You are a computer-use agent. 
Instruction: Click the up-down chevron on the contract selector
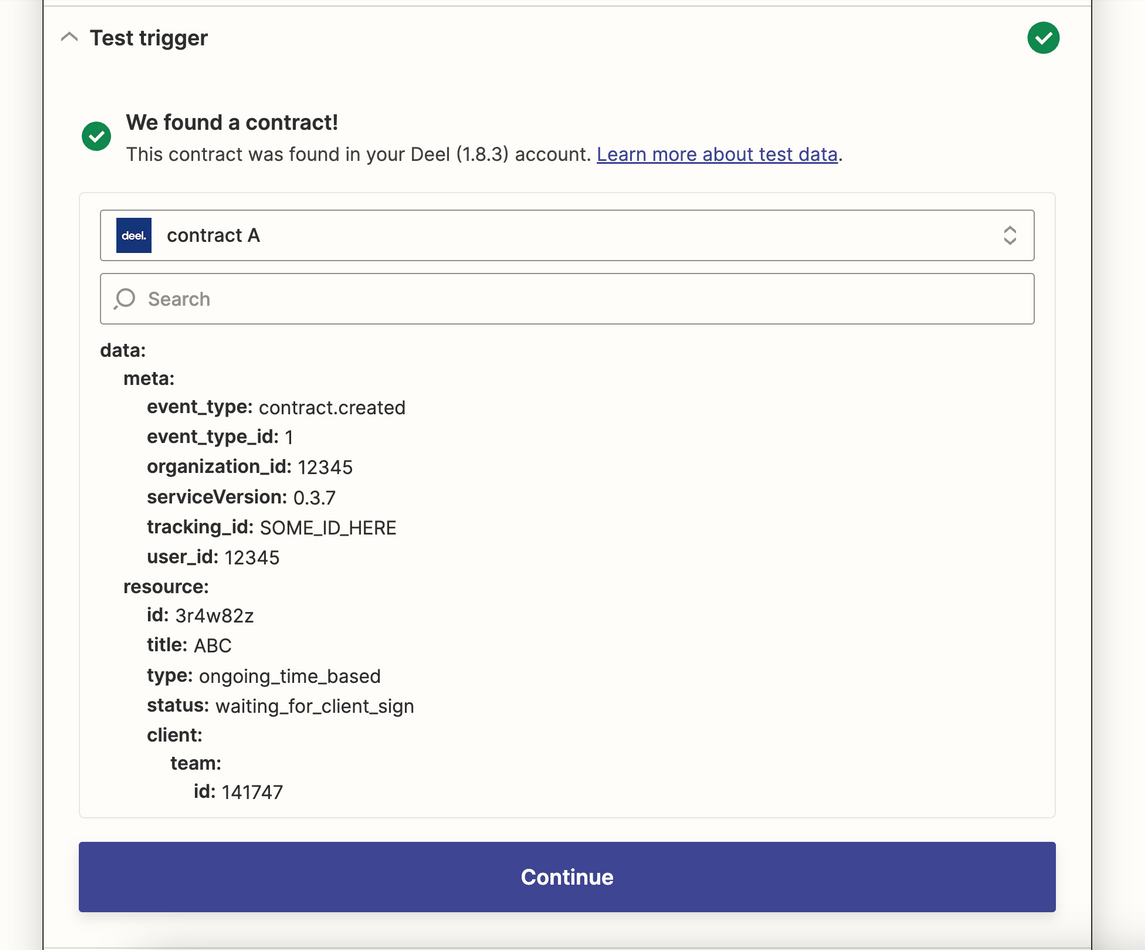click(1009, 235)
